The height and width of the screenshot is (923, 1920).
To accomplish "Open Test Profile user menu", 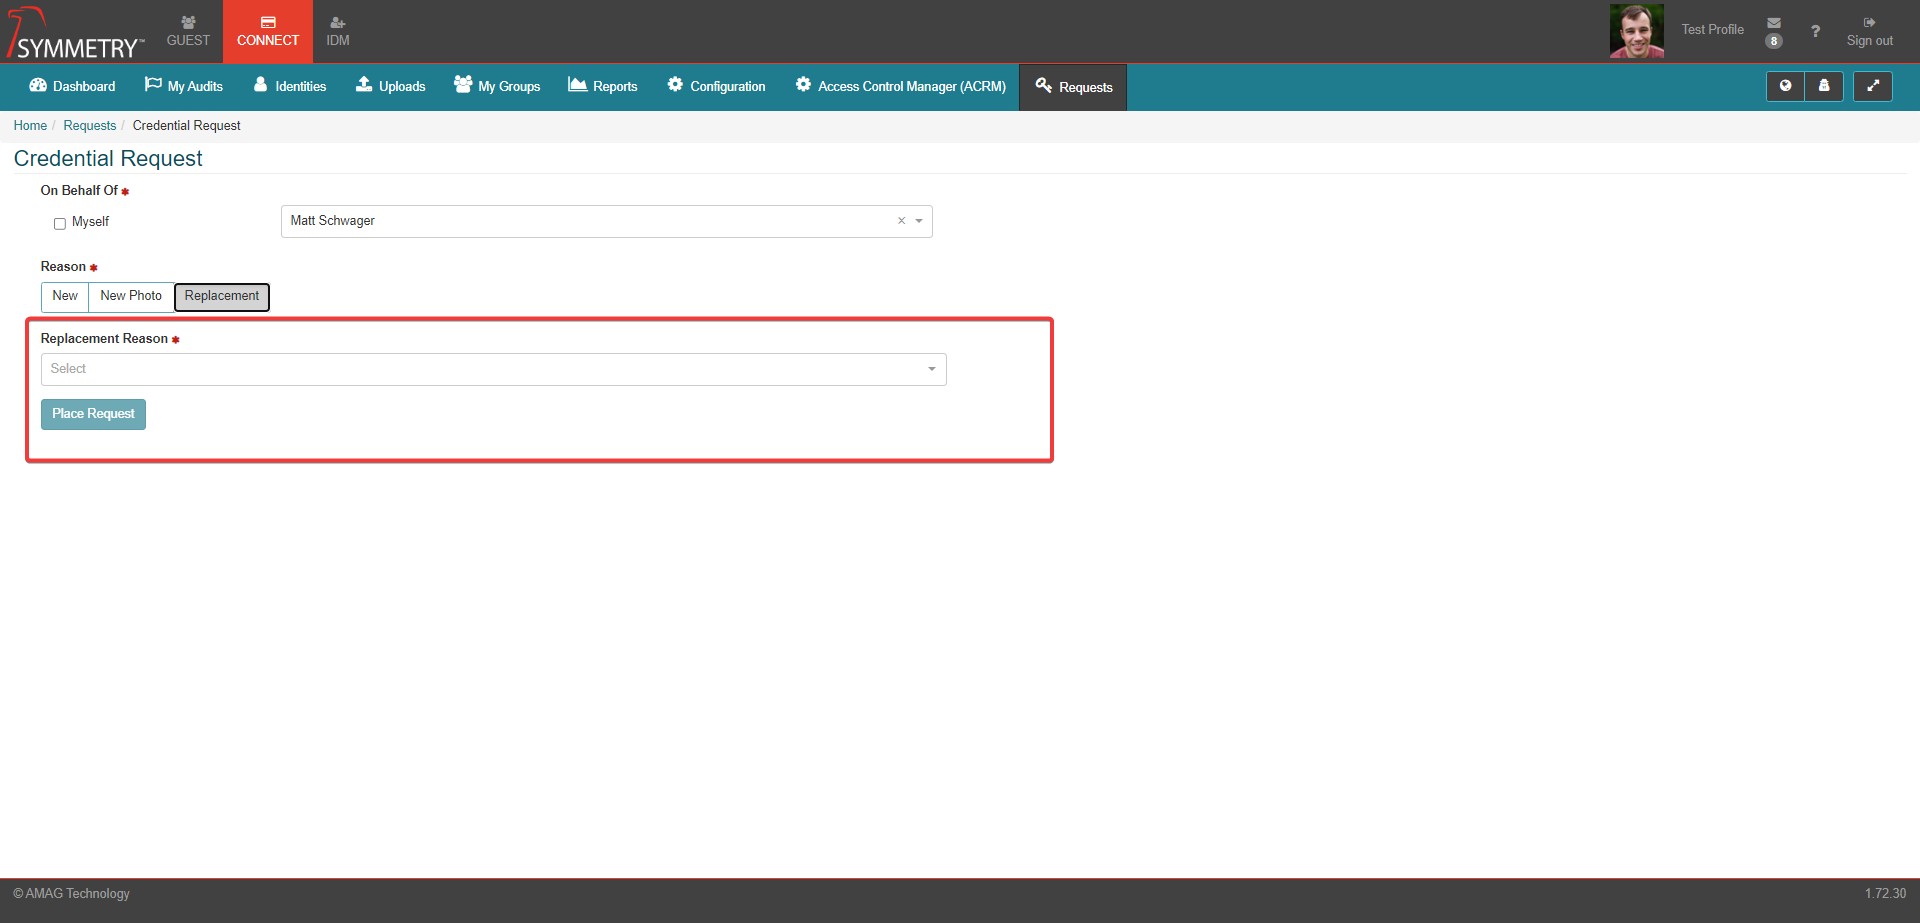I will (x=1712, y=30).
